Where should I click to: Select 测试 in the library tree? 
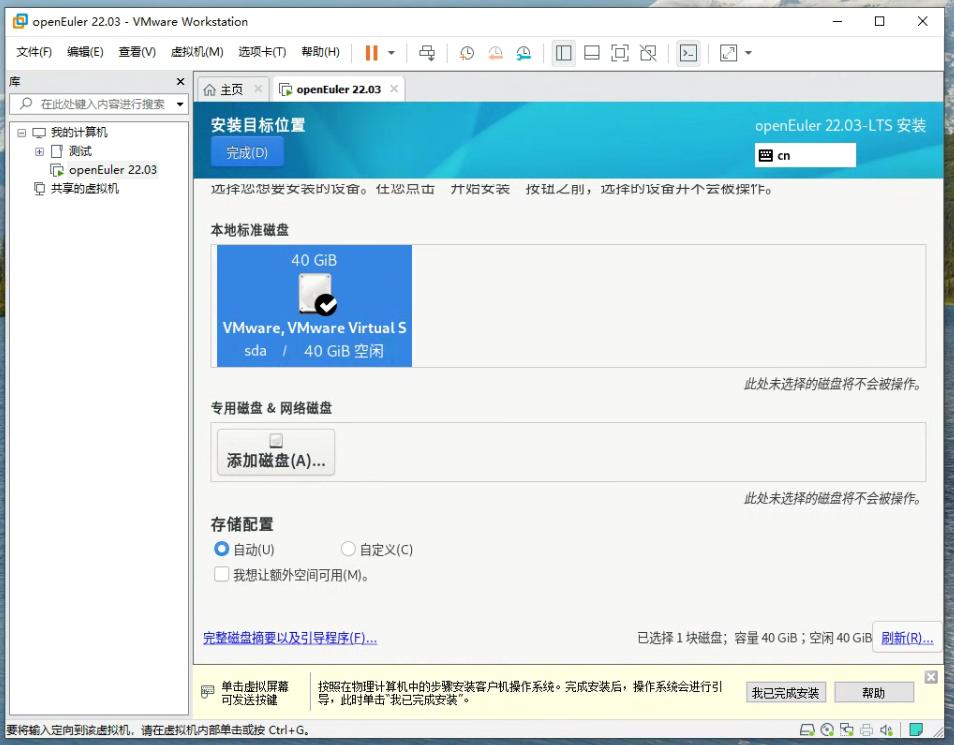click(80, 152)
